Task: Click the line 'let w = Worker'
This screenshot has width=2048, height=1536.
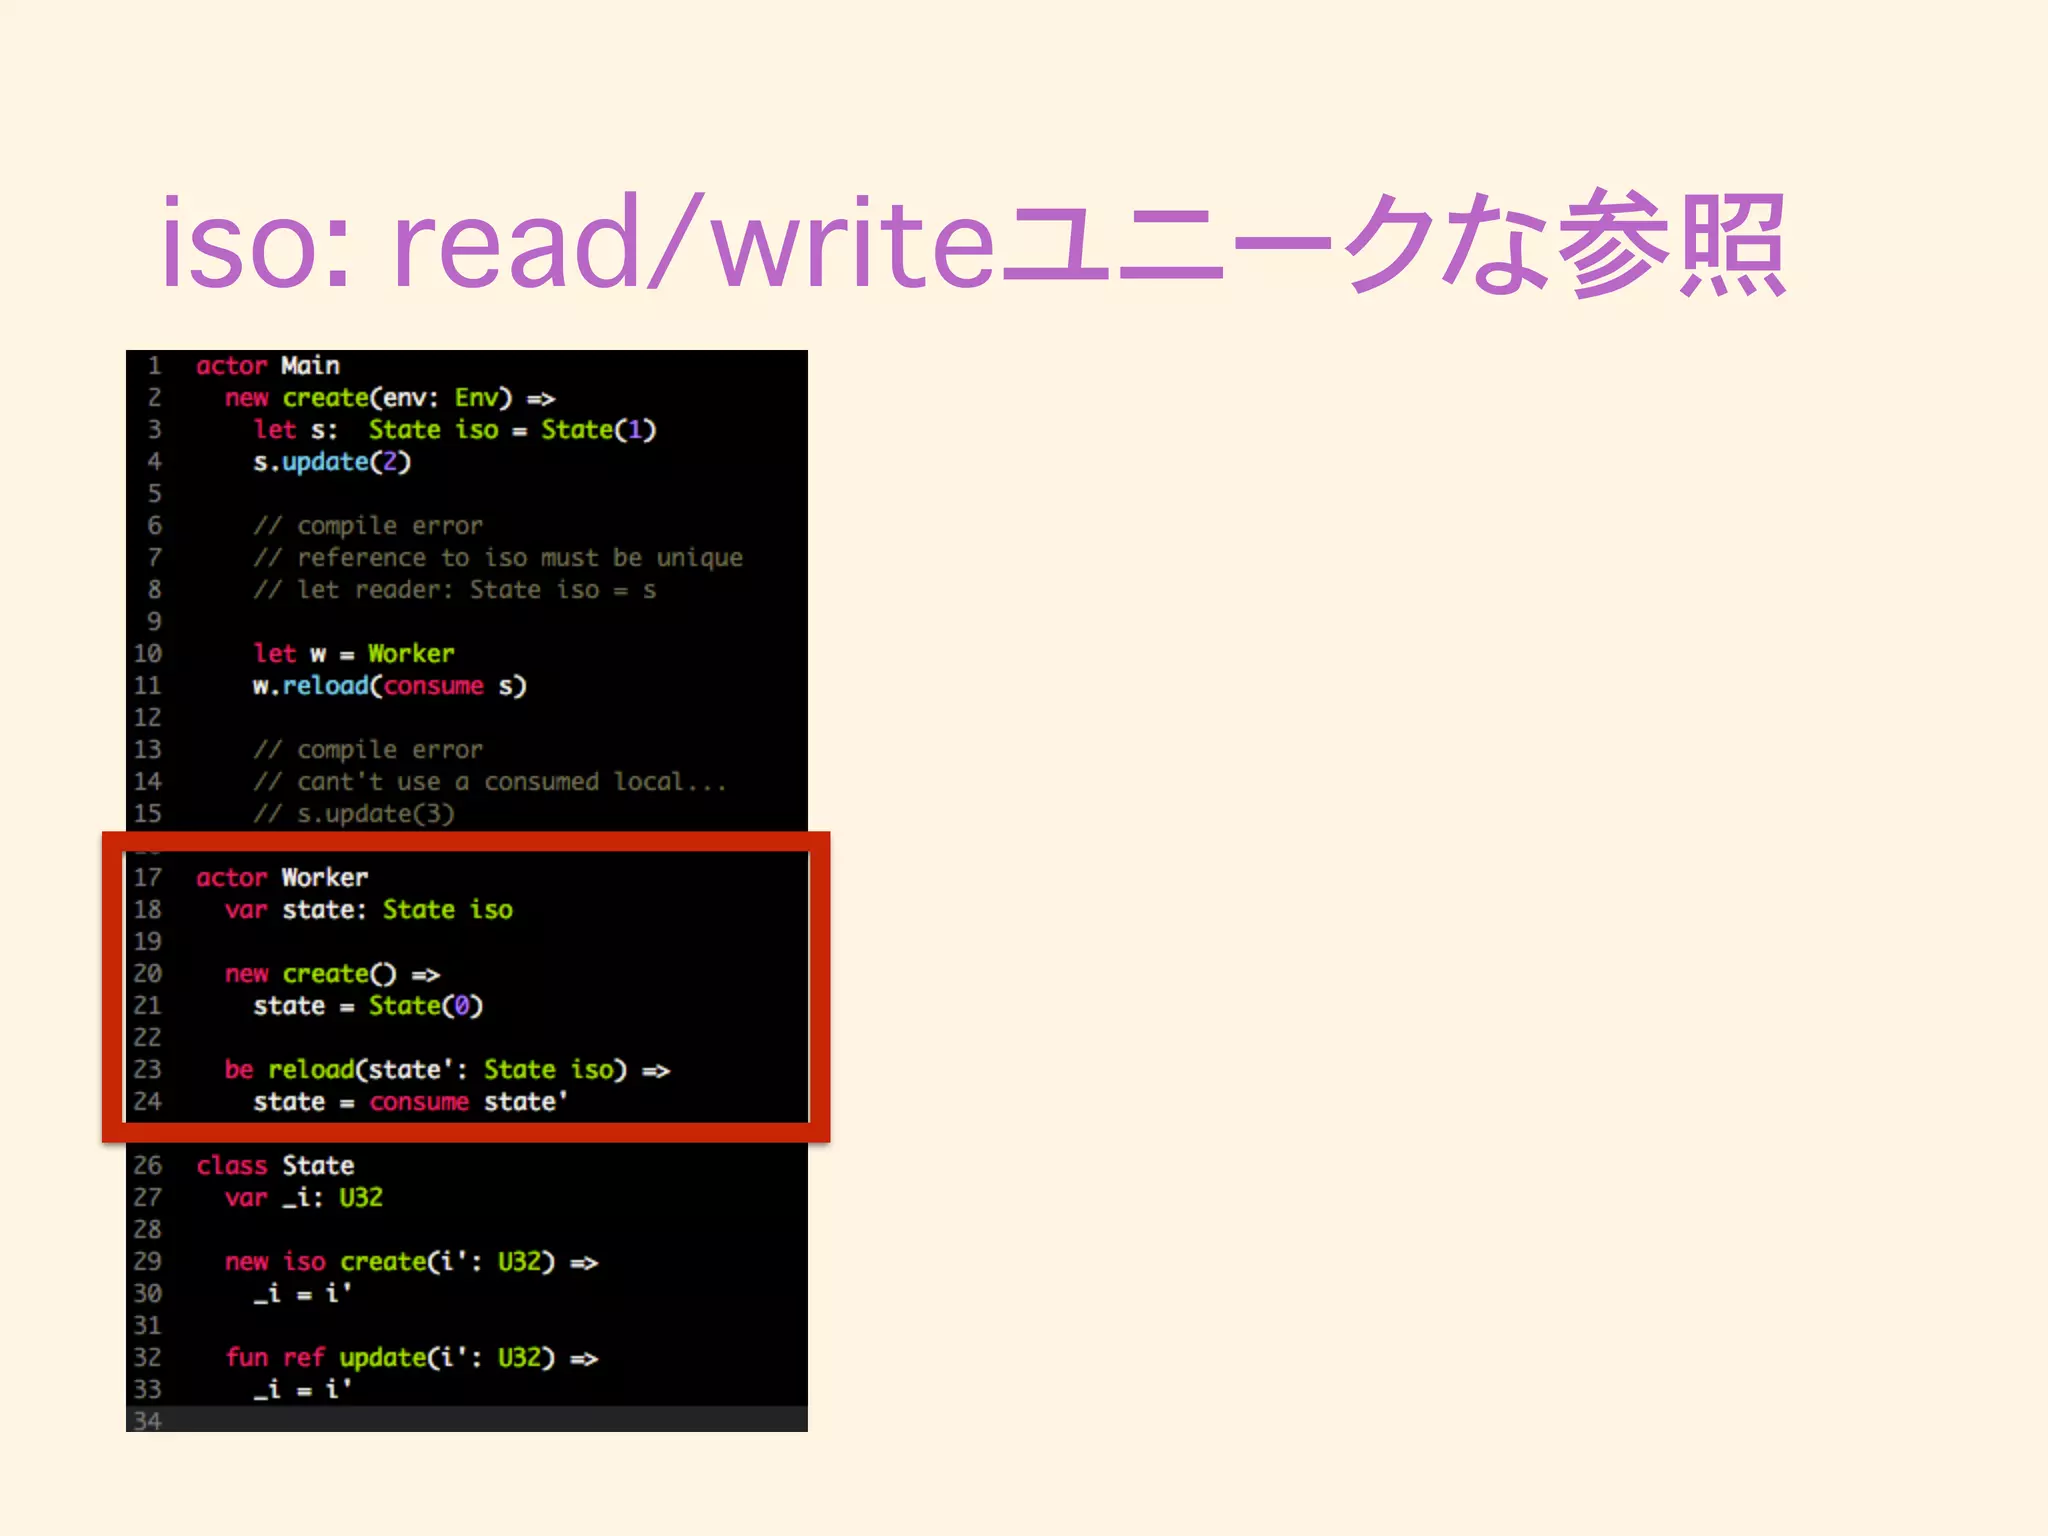Action: pos(354,654)
